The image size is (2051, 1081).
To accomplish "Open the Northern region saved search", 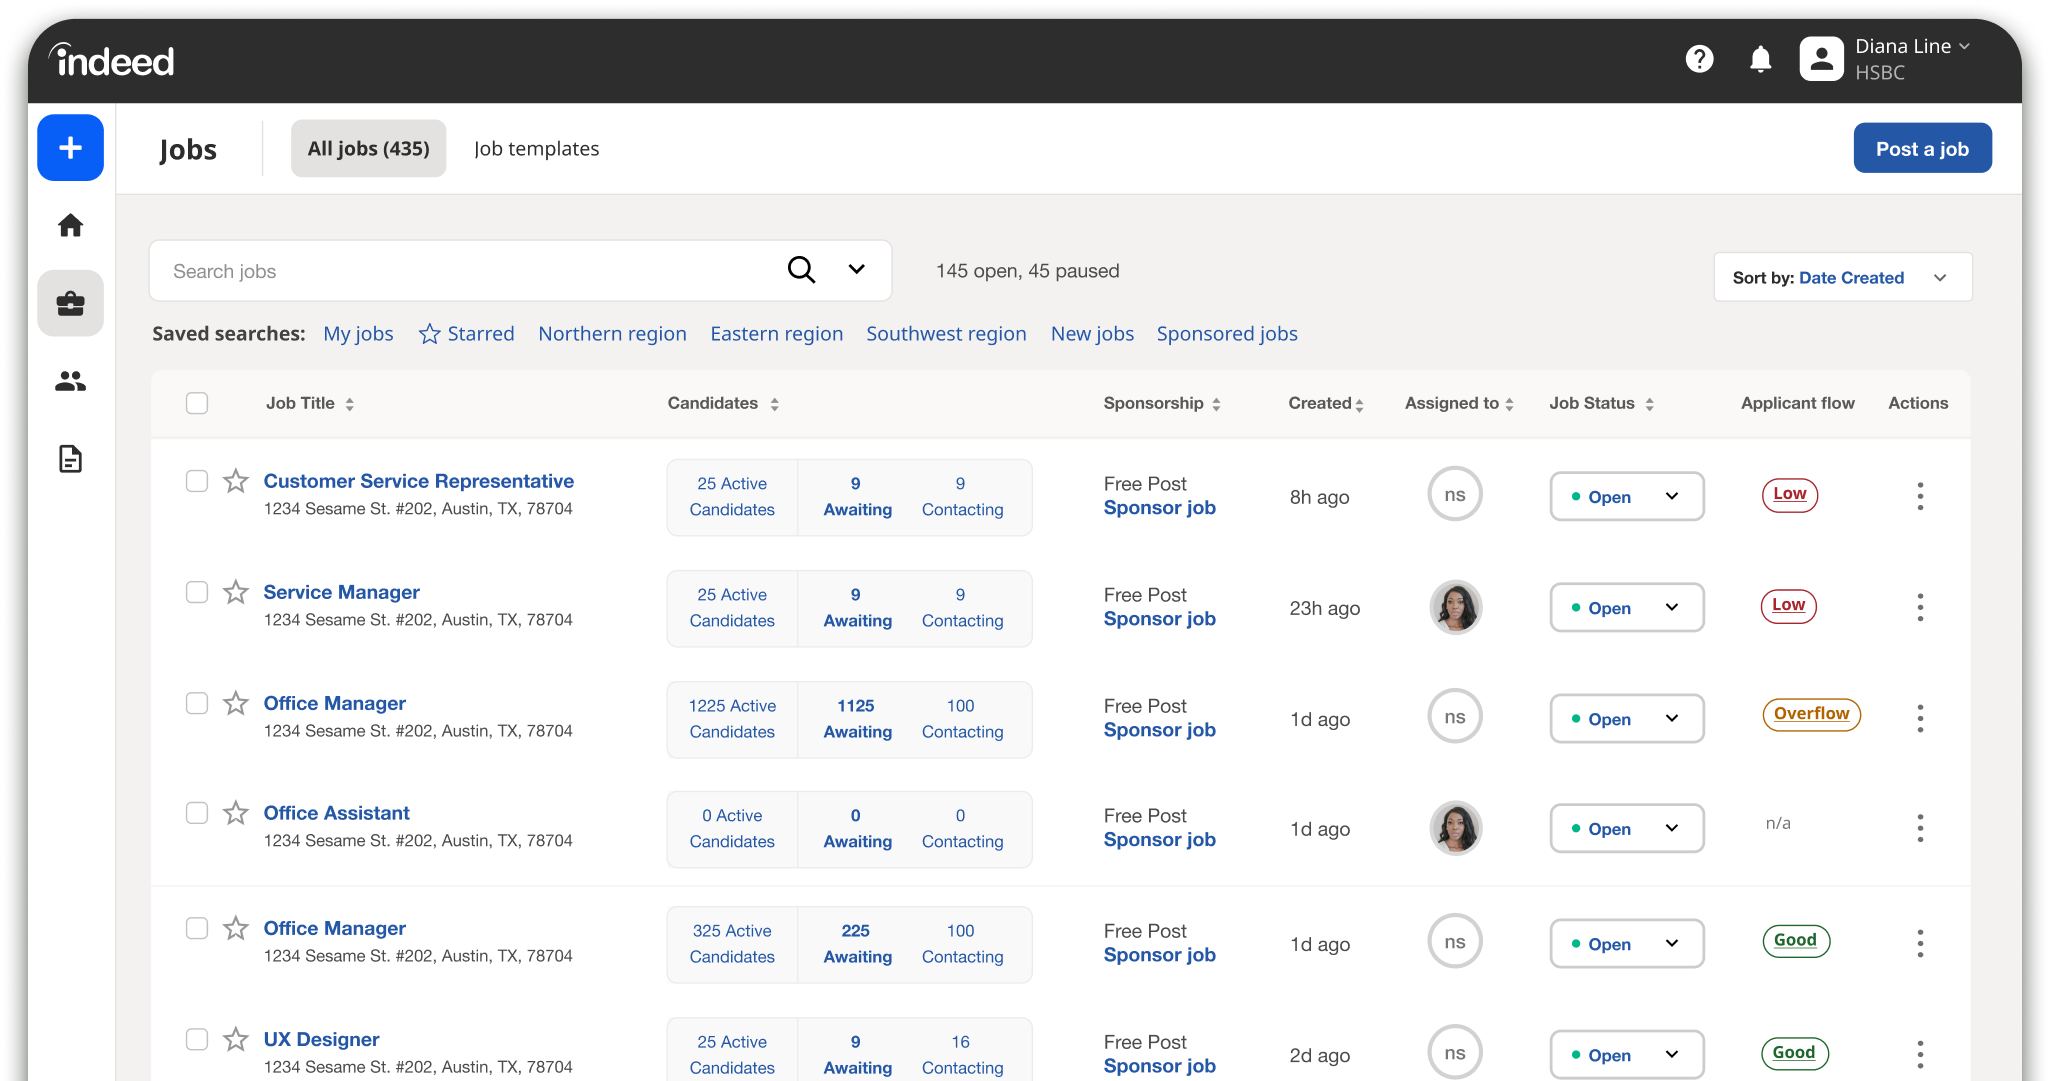I will tap(612, 334).
